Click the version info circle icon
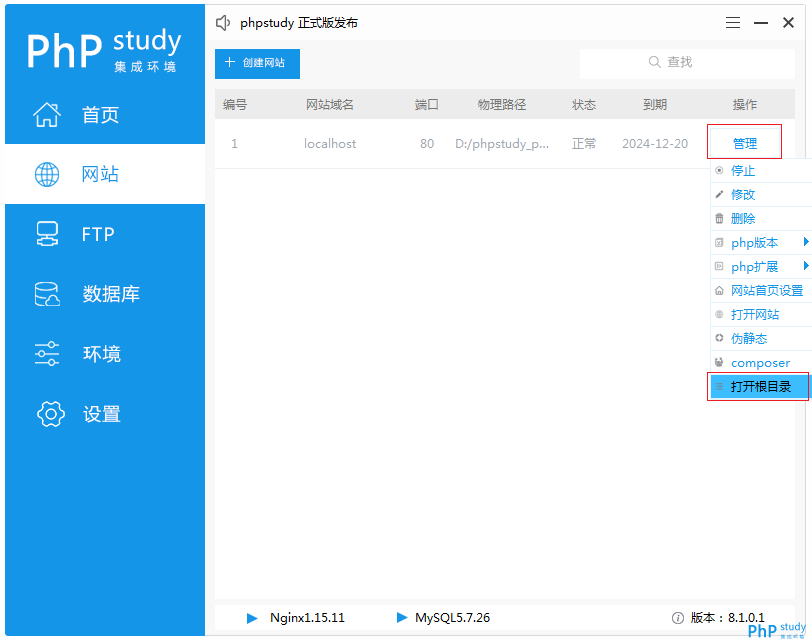Image resolution: width=812 pixels, height=640 pixels. (x=677, y=618)
